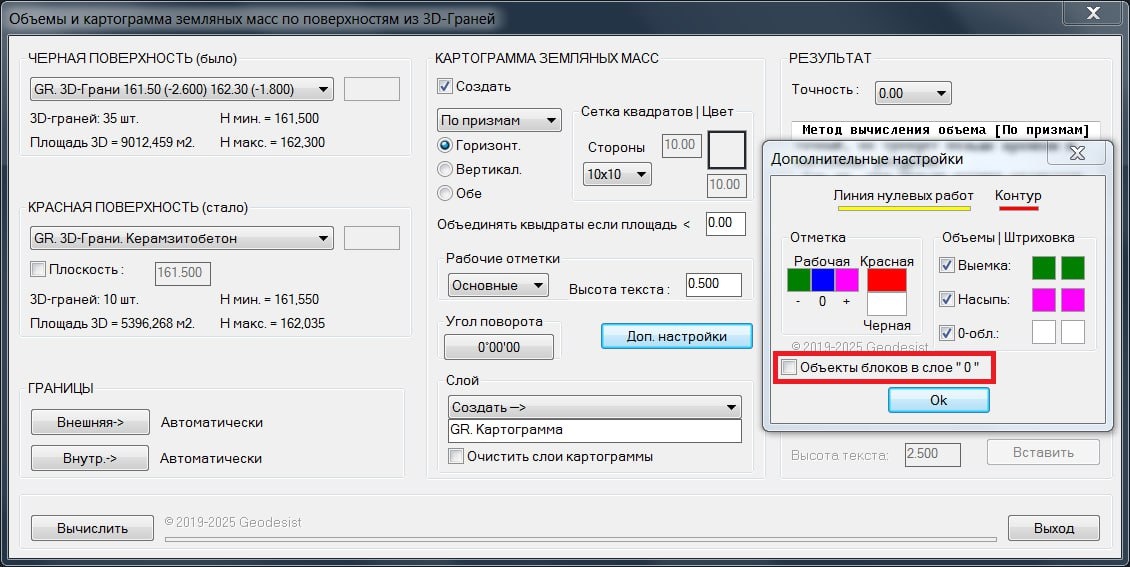Click the green negative working mark swatch
Image resolution: width=1130 pixels, height=567 pixels.
click(x=798, y=280)
